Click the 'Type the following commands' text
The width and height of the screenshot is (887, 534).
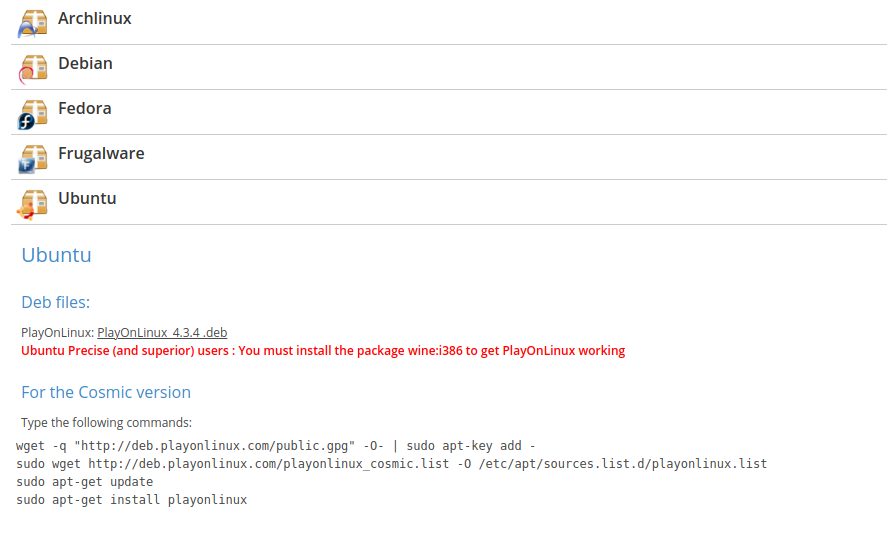106,423
